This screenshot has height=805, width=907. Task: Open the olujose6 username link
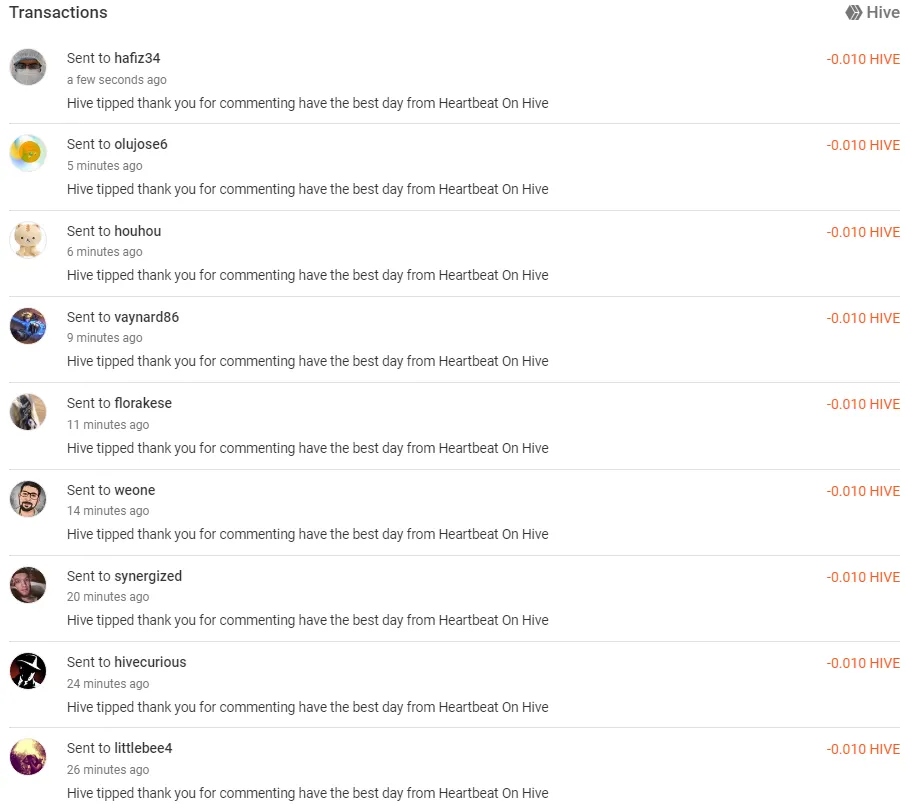[141, 144]
